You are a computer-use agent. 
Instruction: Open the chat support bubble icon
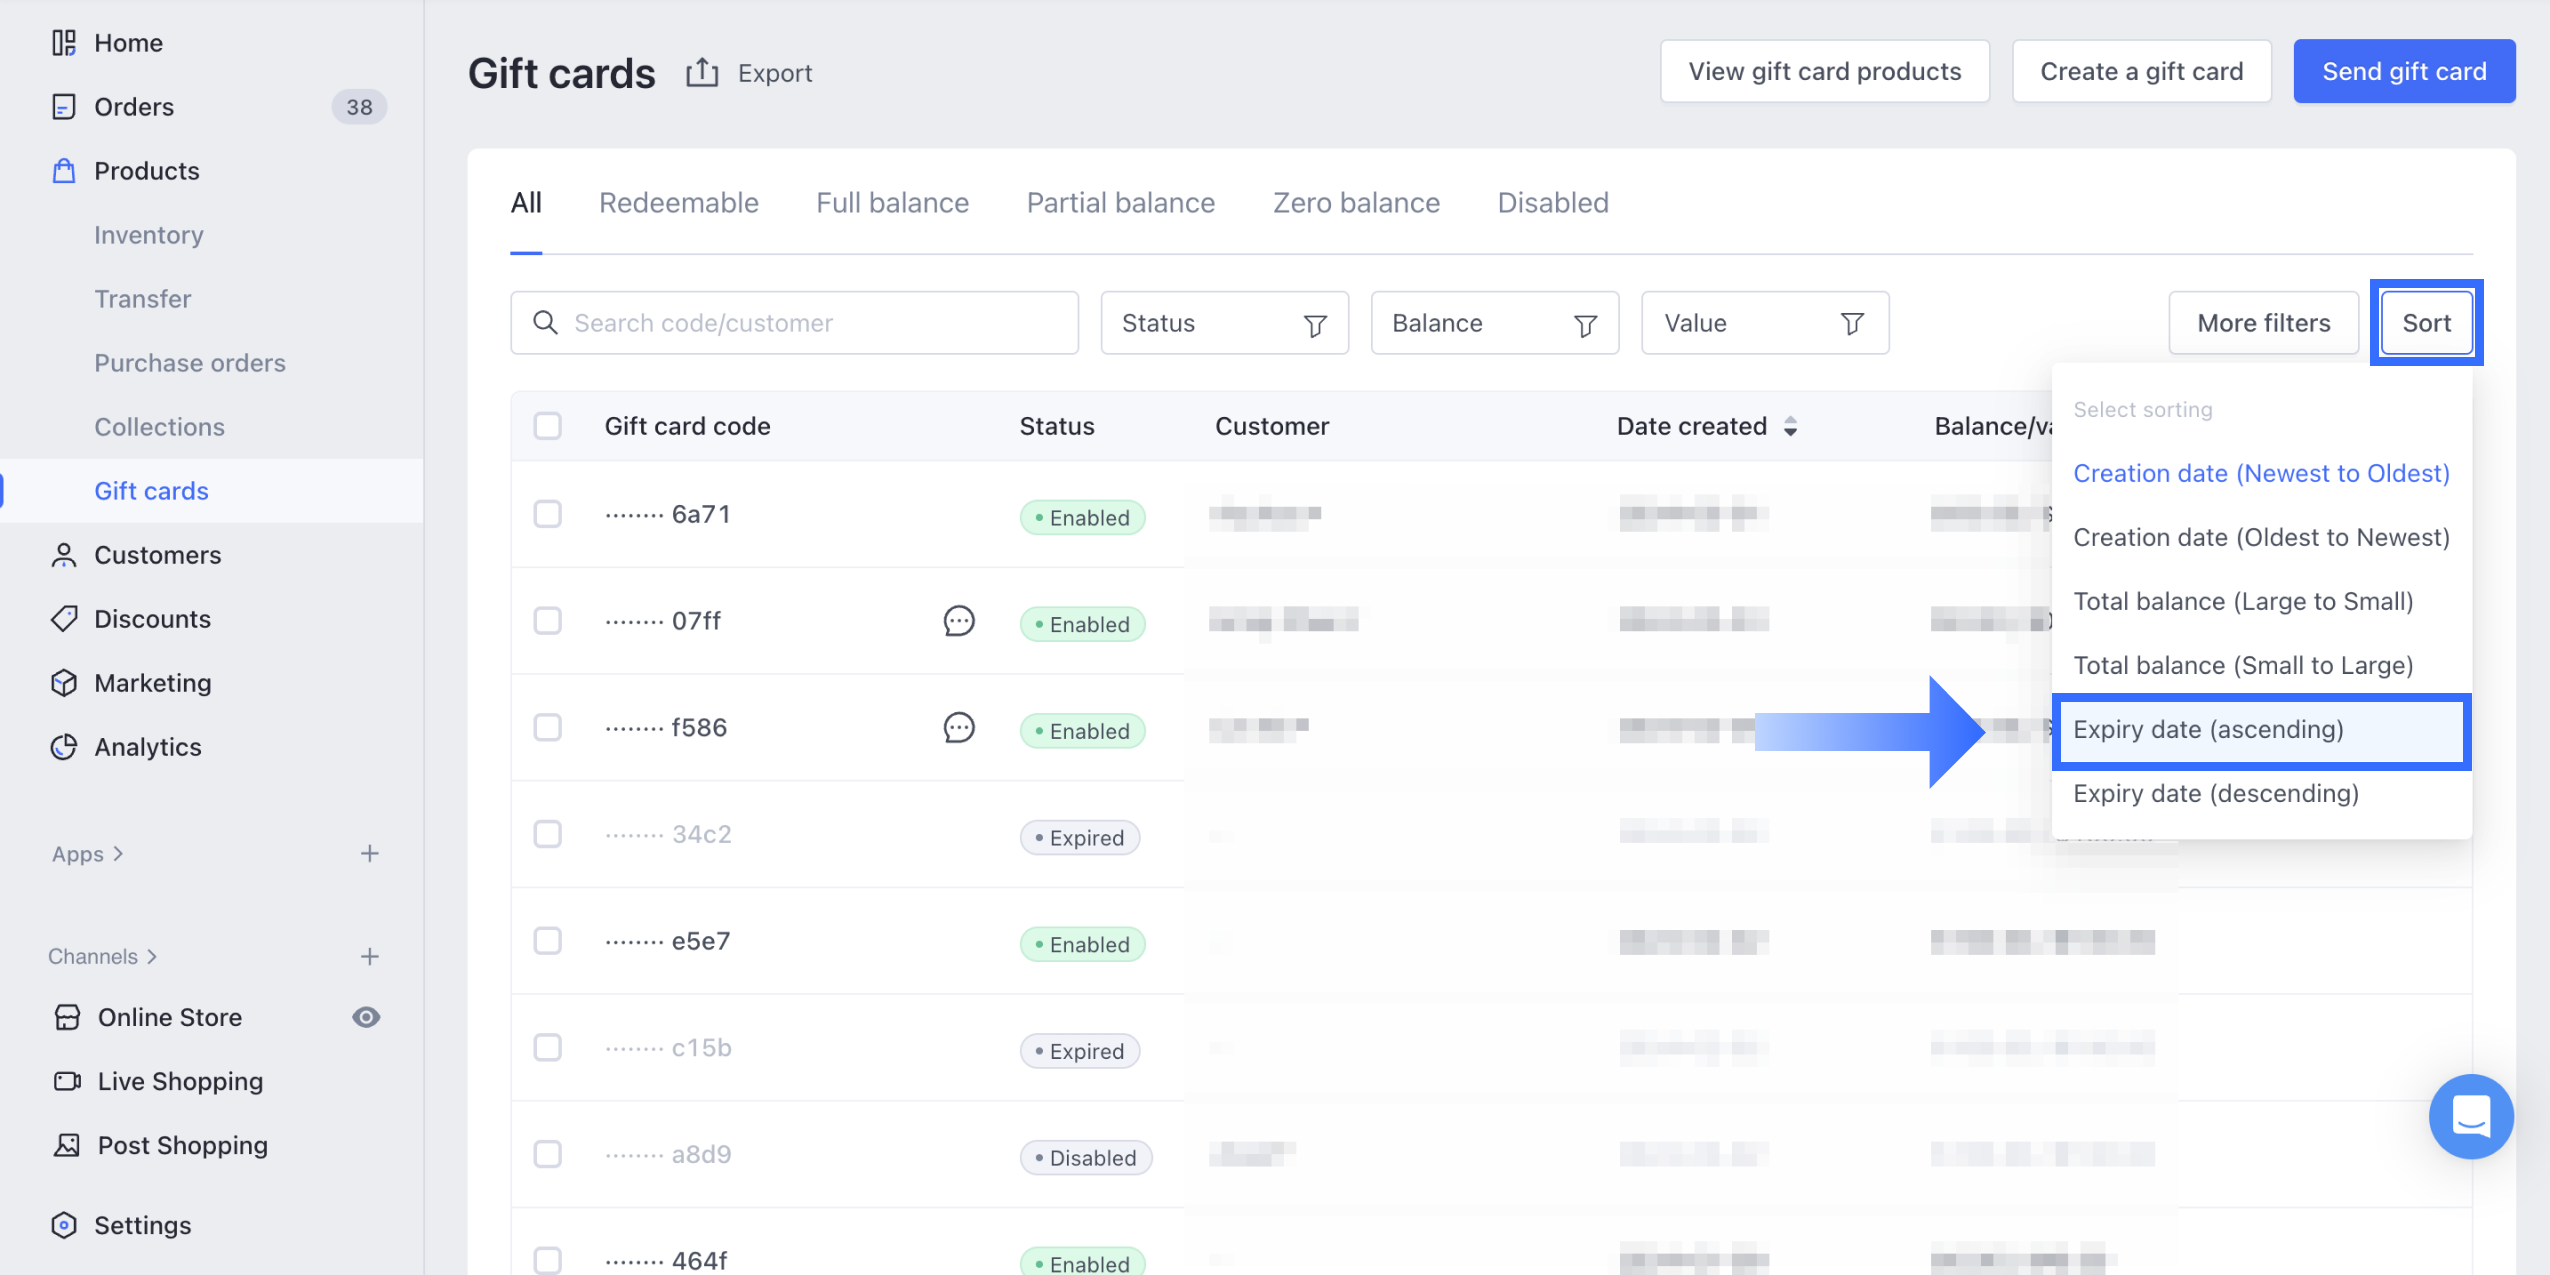coord(2470,1116)
